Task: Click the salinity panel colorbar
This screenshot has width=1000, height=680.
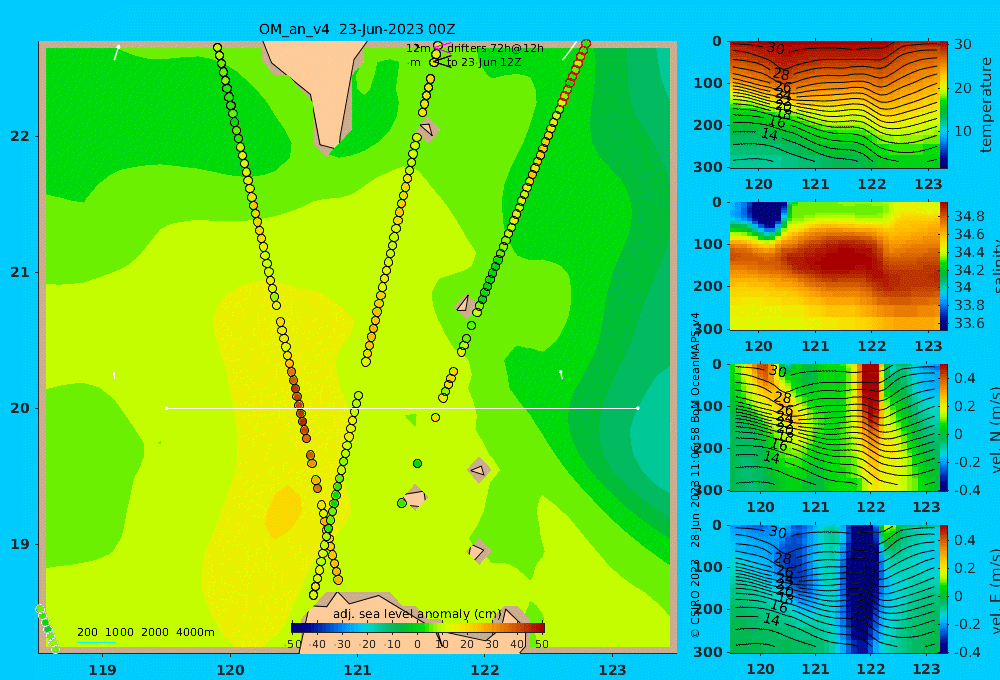Action: pyautogui.click(x=943, y=266)
